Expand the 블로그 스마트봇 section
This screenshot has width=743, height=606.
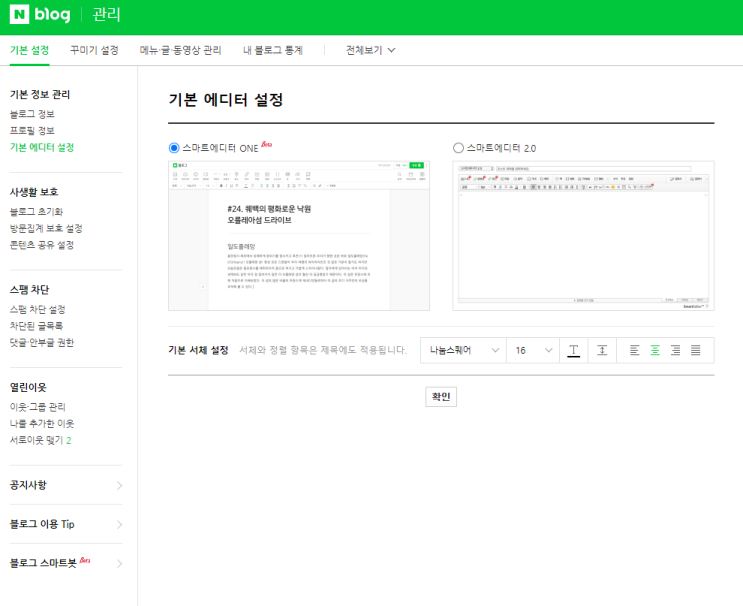(66, 563)
